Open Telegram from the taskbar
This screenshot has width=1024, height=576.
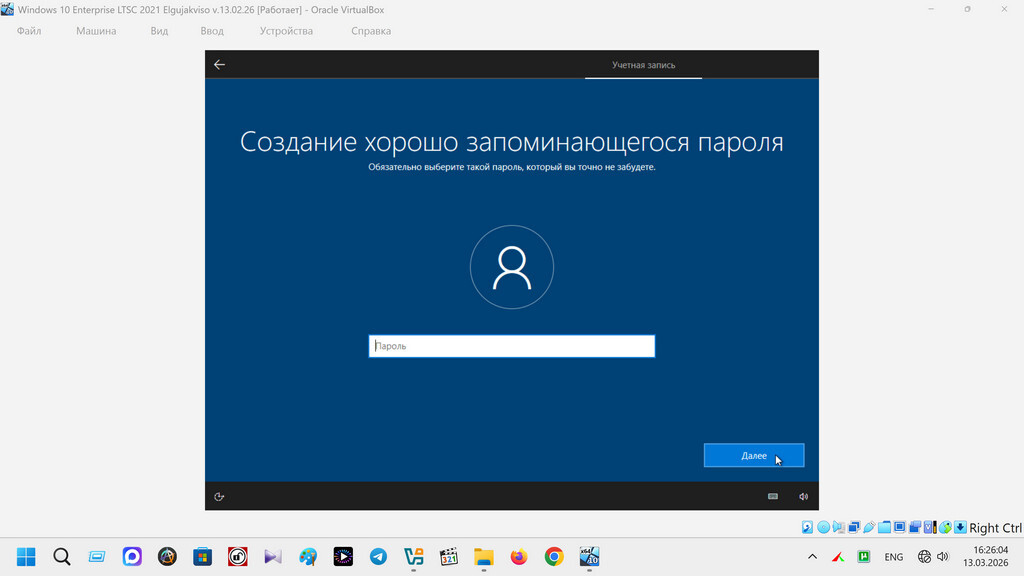[x=378, y=556]
